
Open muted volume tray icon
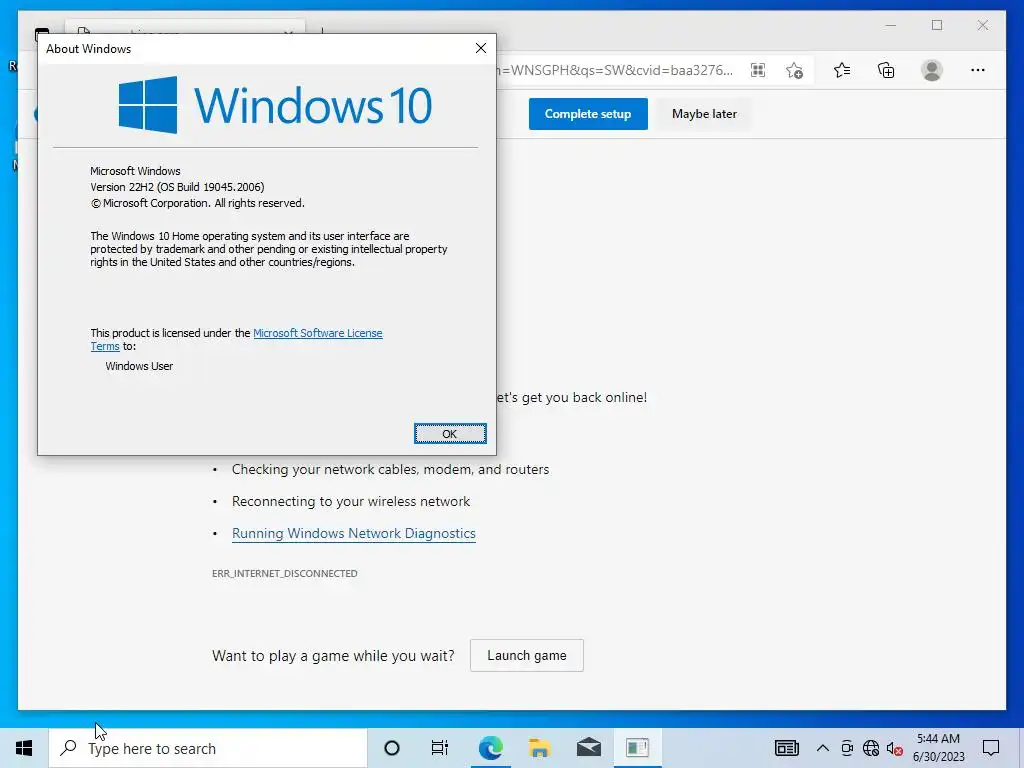click(x=895, y=748)
